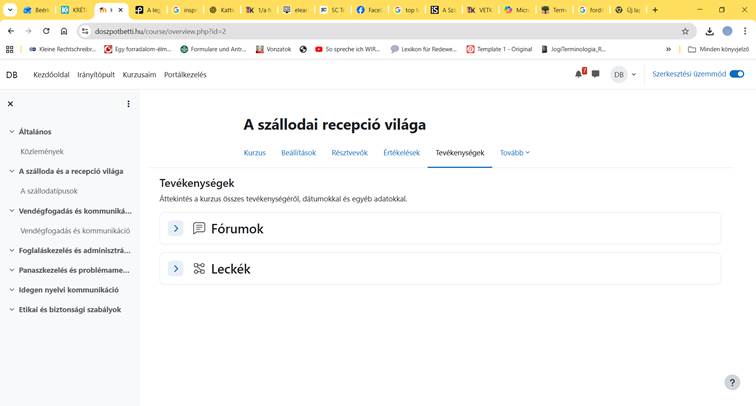
Task: Close the active browser tab
Action: tap(121, 10)
